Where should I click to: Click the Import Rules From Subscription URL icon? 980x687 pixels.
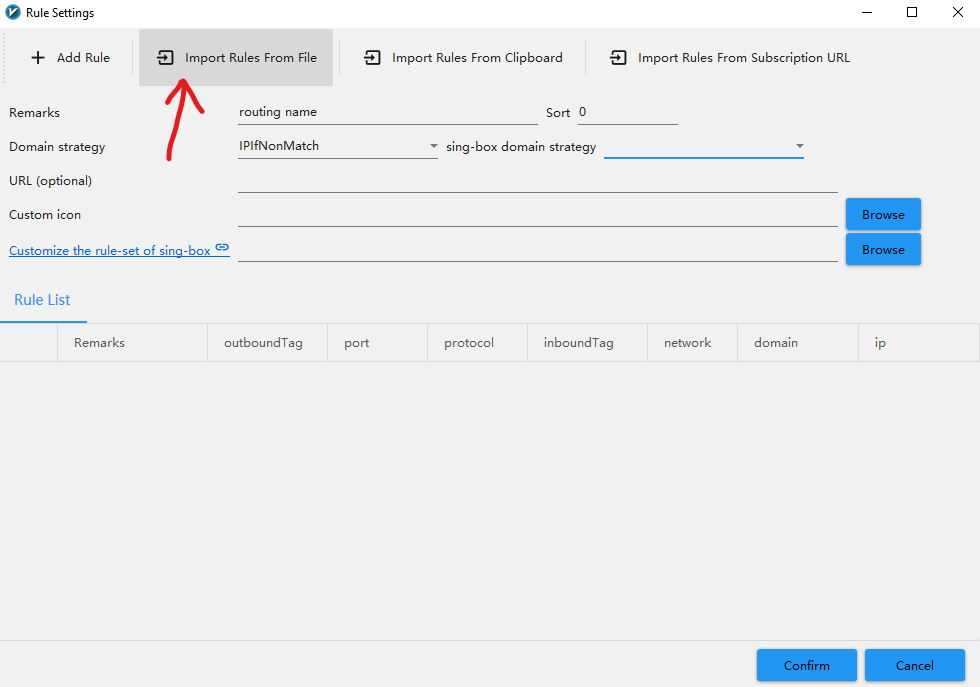point(618,58)
